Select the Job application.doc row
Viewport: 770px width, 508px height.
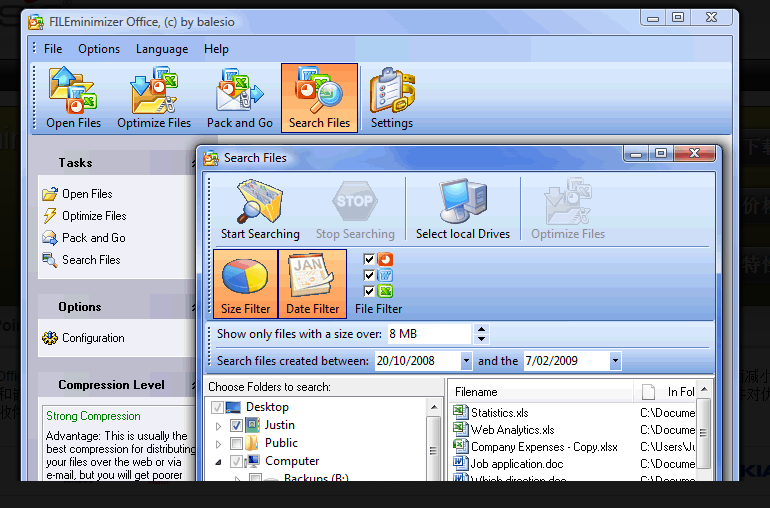pos(574,464)
